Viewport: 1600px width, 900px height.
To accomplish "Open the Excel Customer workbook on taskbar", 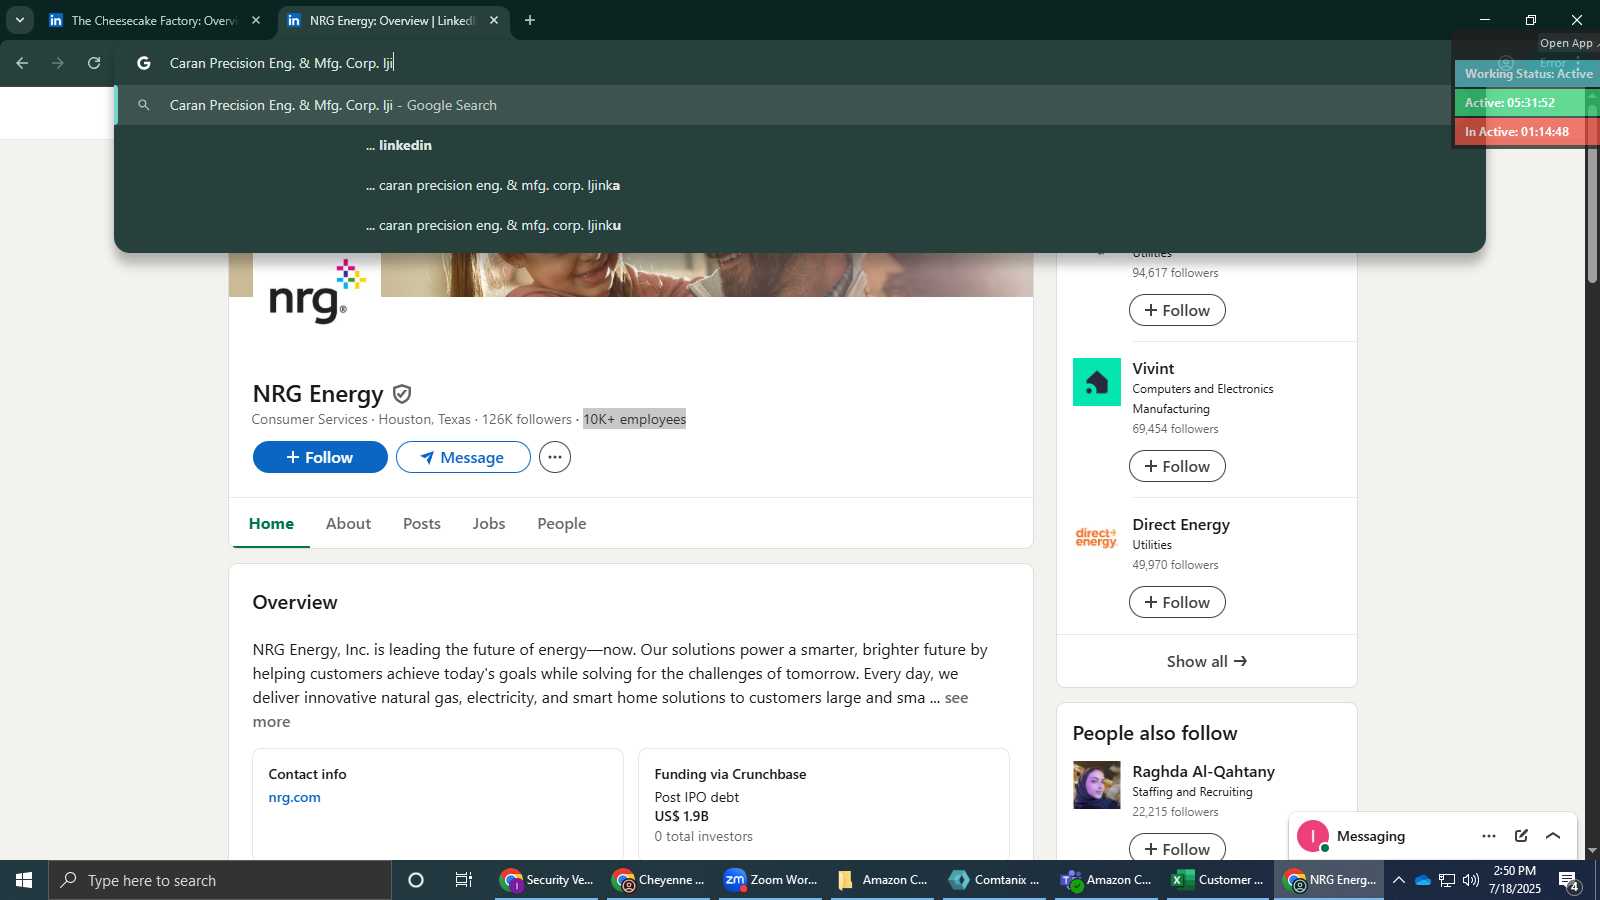I will [x=1218, y=880].
